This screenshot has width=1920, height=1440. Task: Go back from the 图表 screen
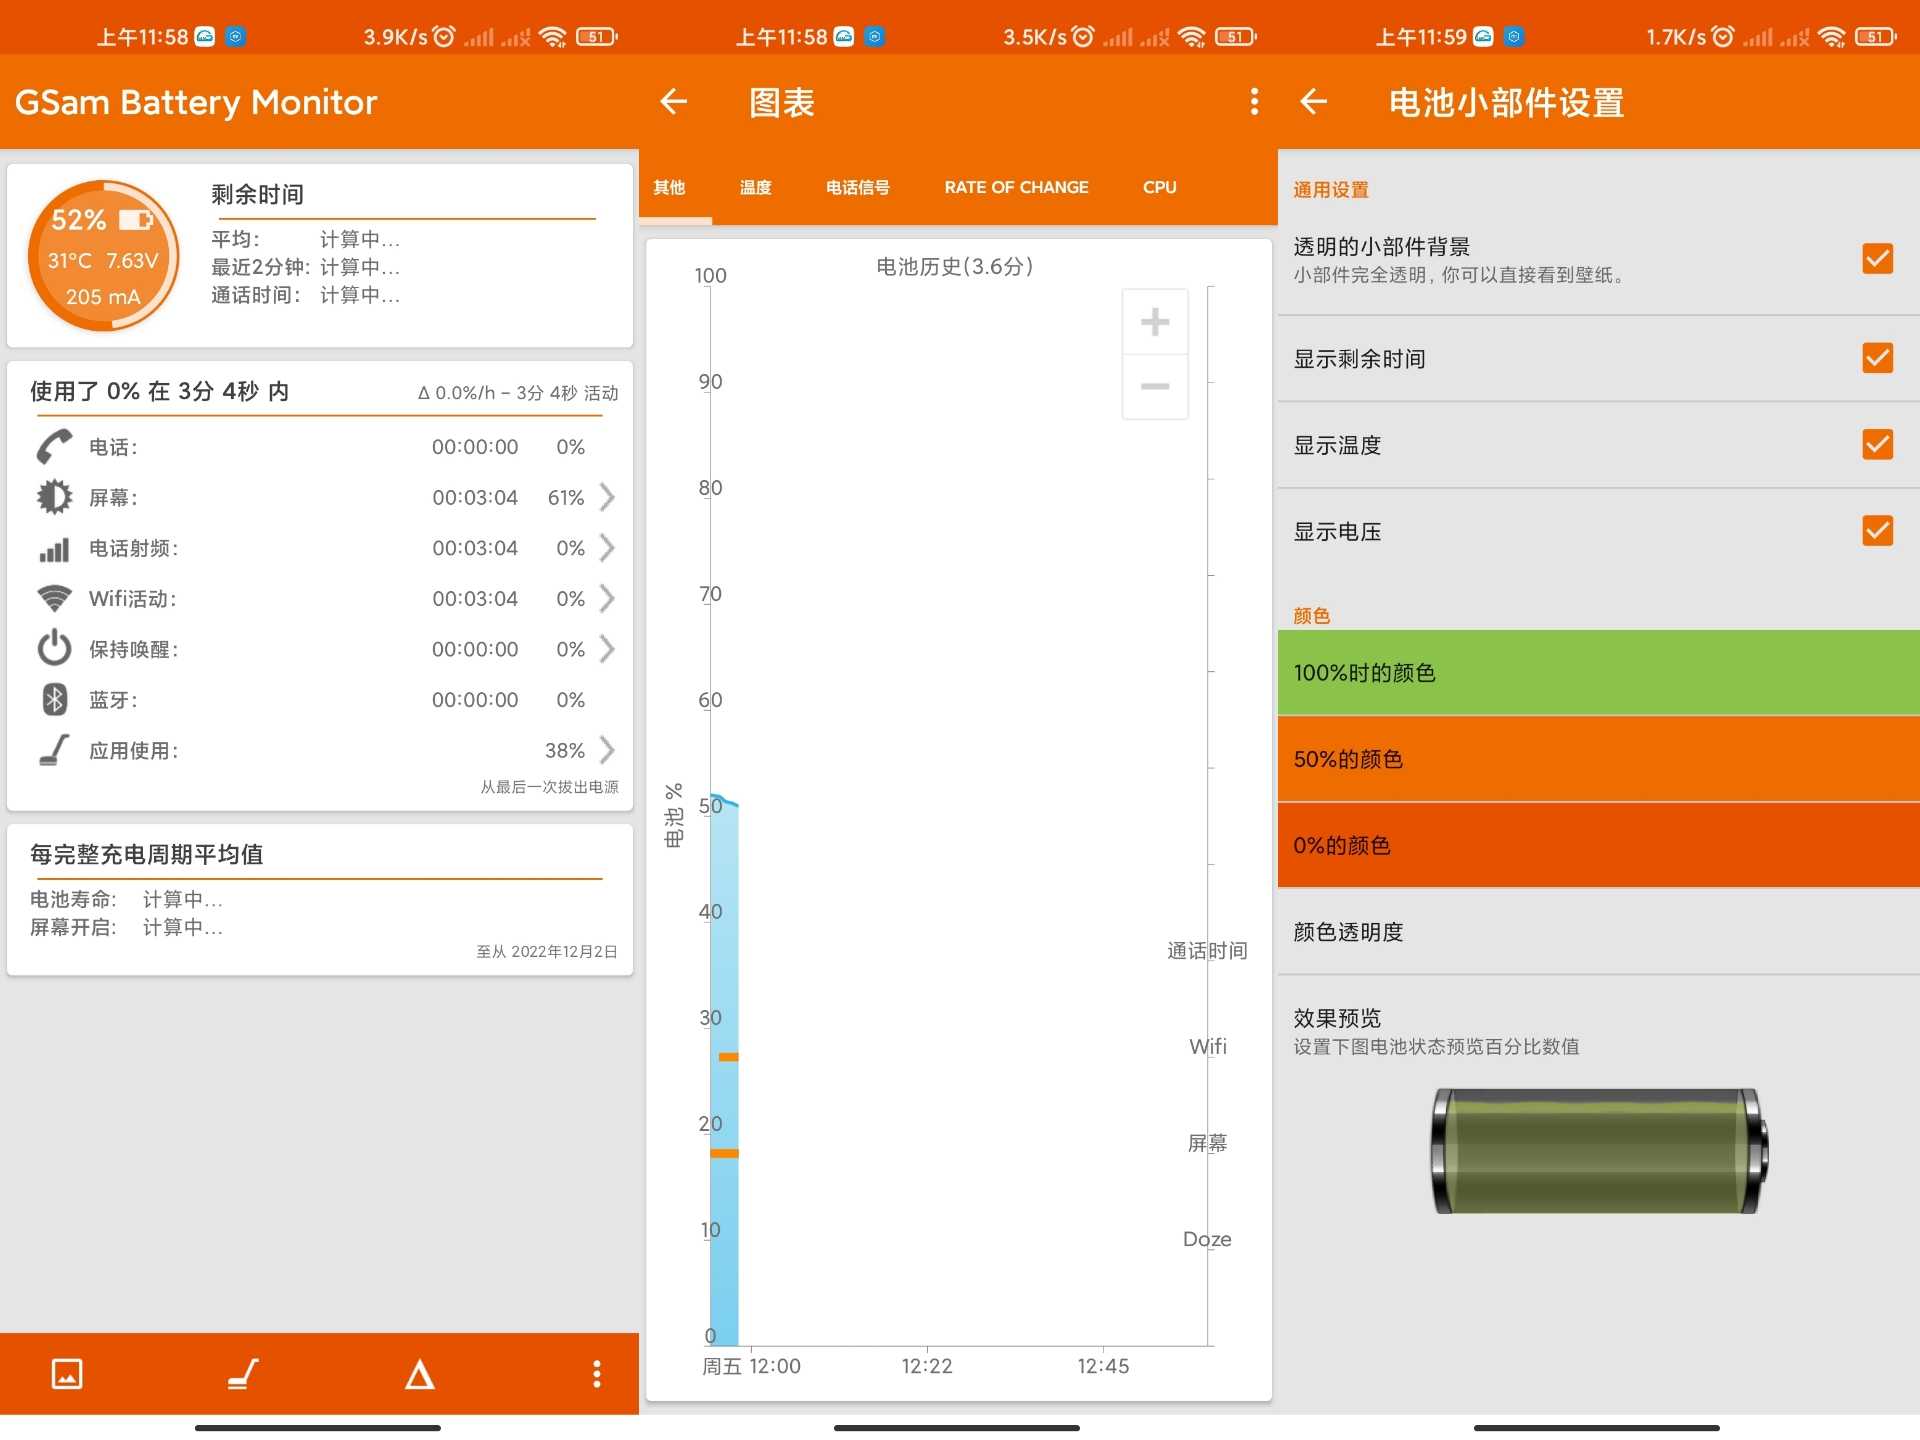(674, 101)
